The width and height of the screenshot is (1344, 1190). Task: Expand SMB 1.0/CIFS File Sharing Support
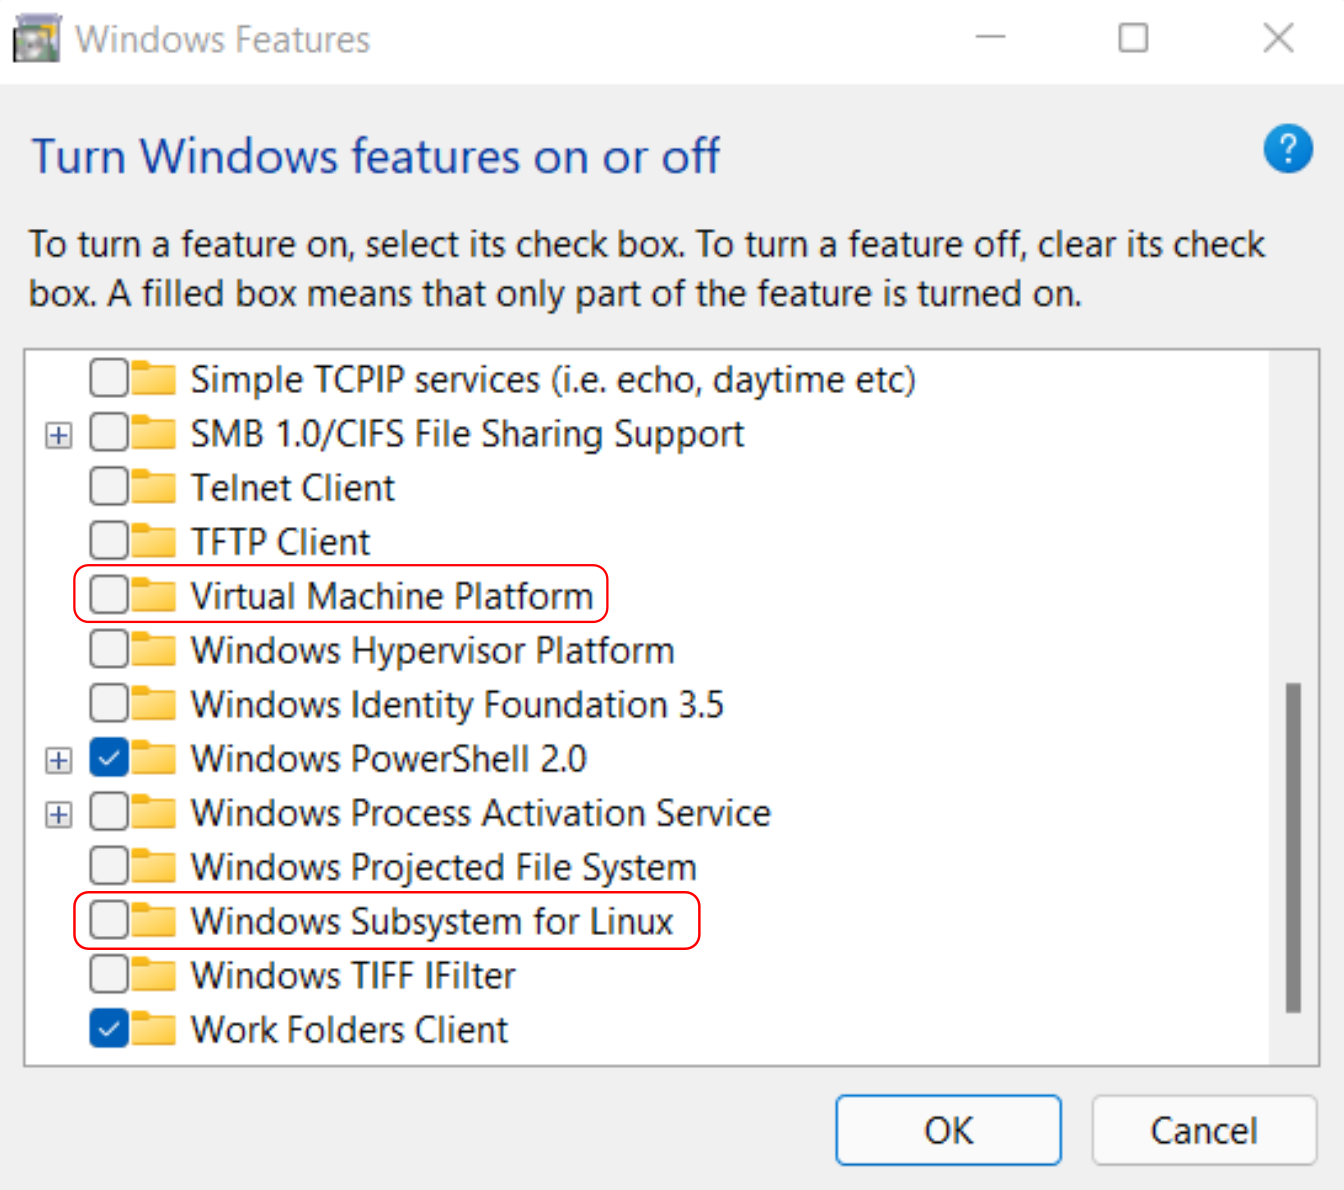click(57, 433)
